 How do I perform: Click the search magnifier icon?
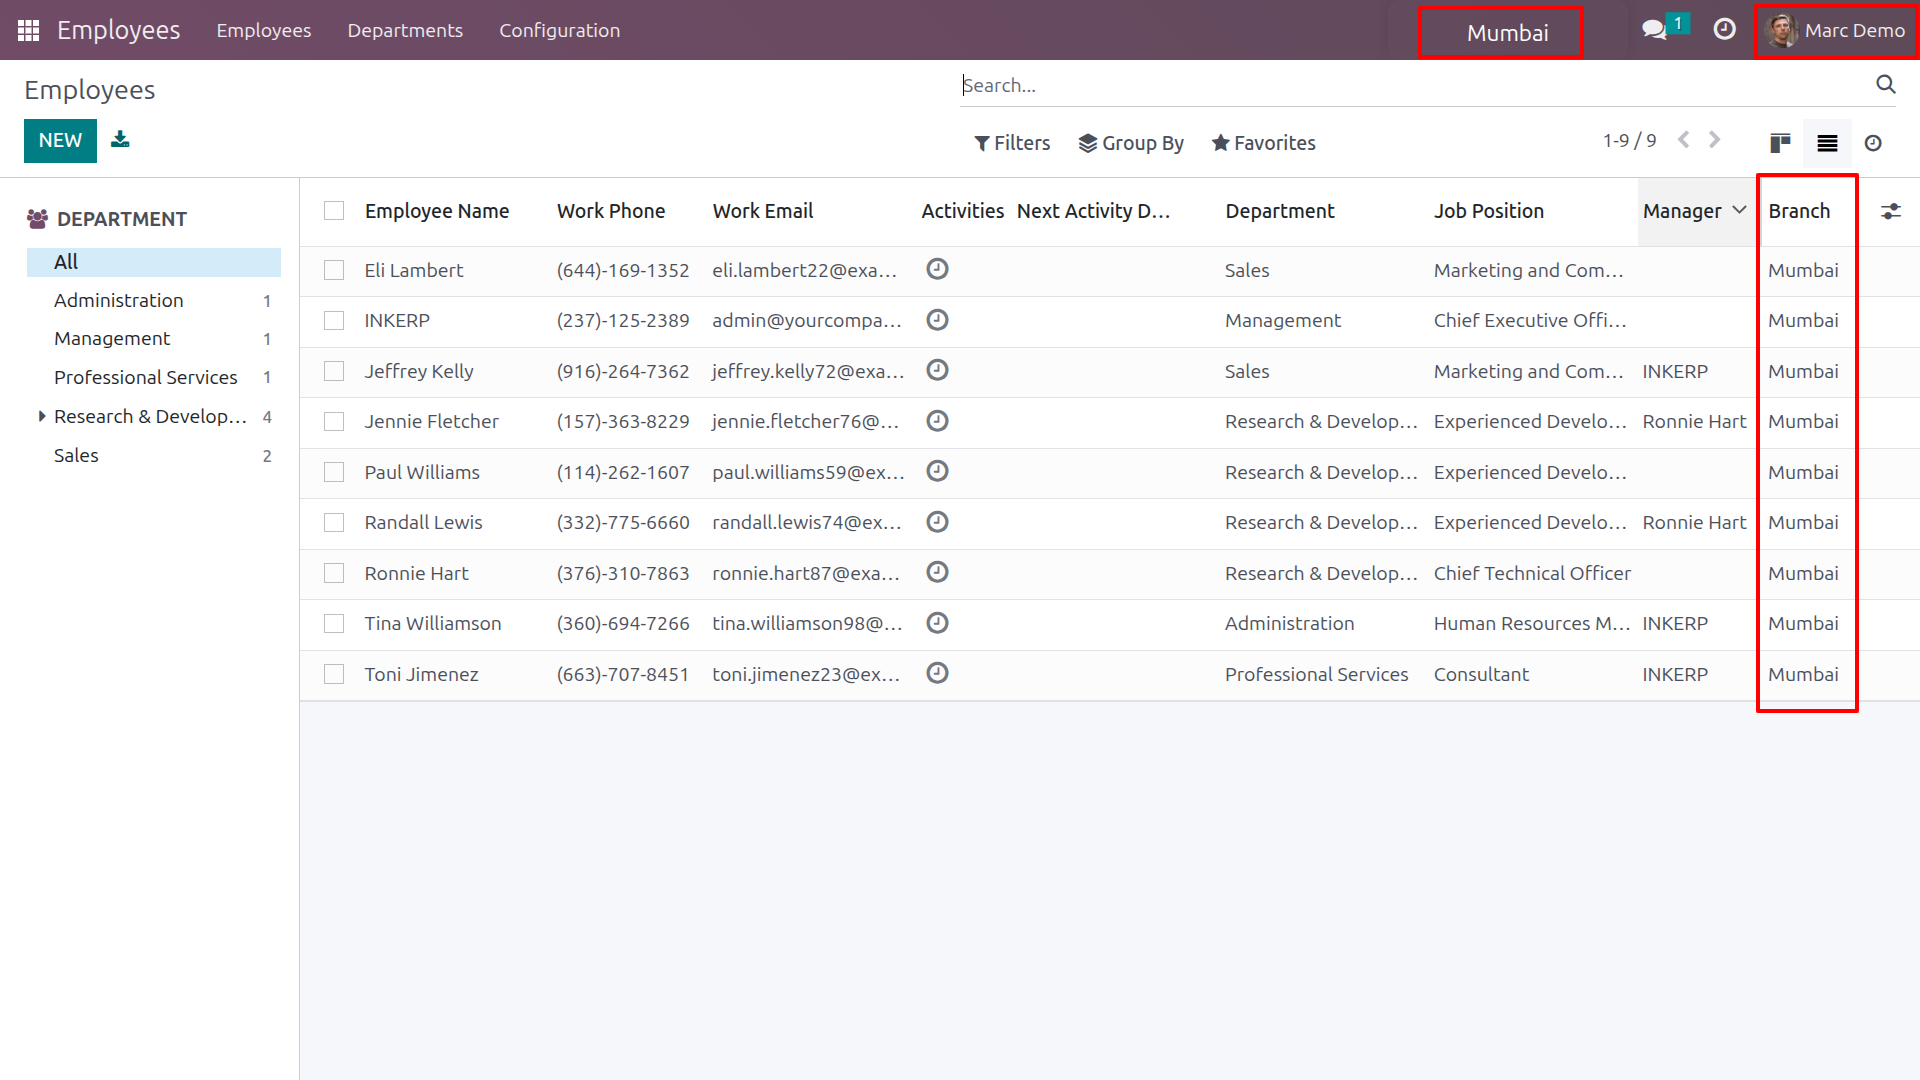coord(1885,85)
